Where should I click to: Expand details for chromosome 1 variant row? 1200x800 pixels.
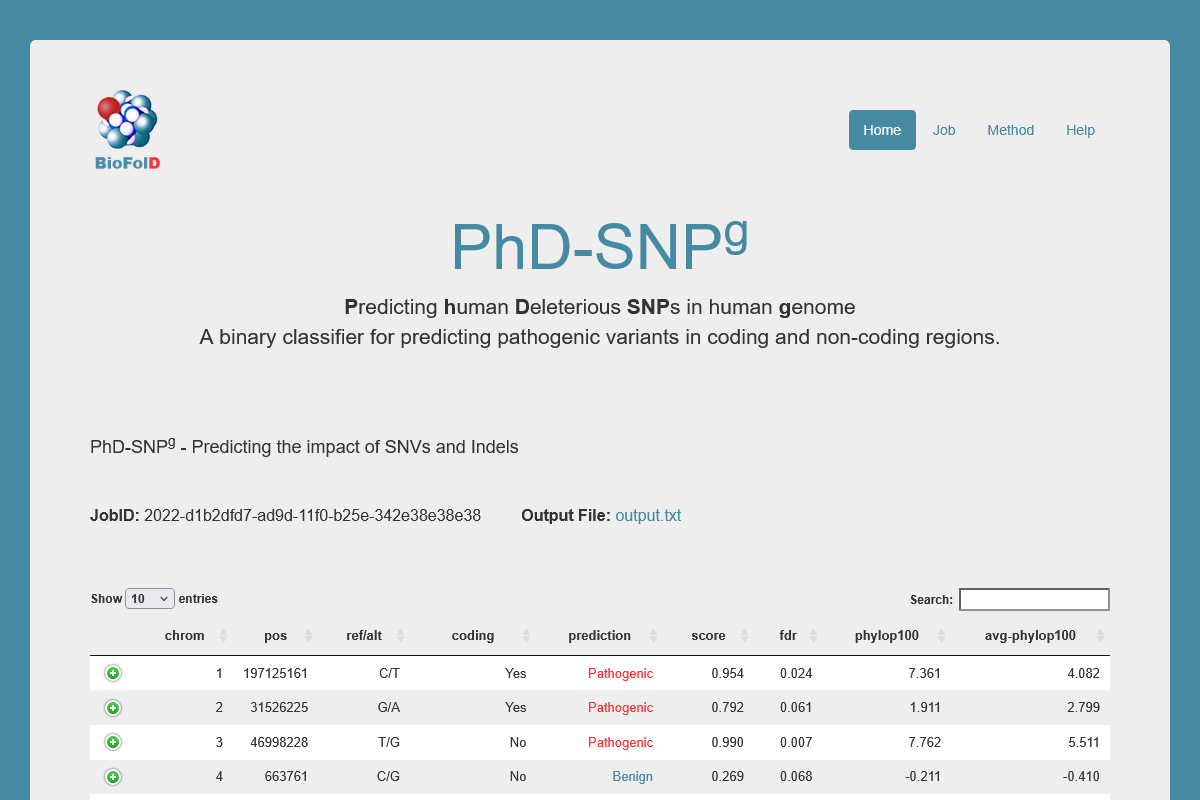coord(113,673)
